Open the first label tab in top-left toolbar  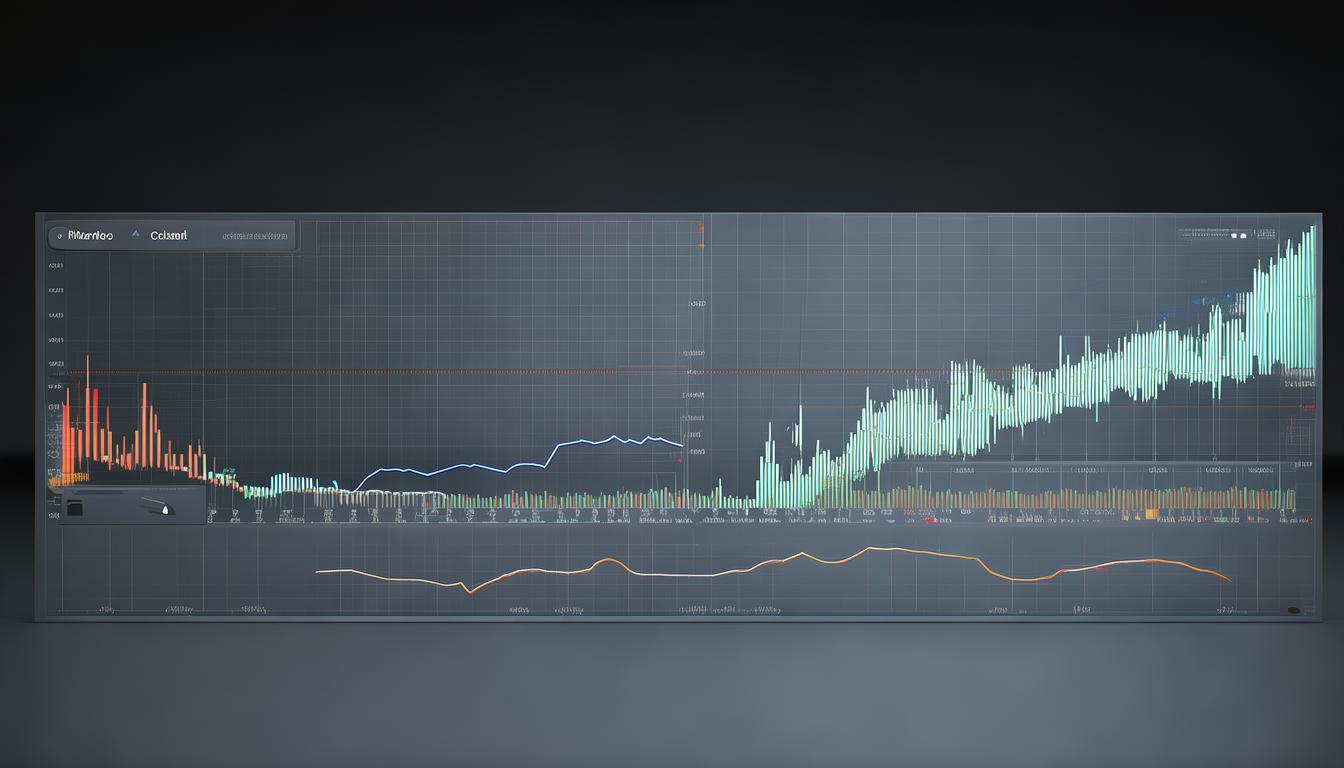pos(90,236)
